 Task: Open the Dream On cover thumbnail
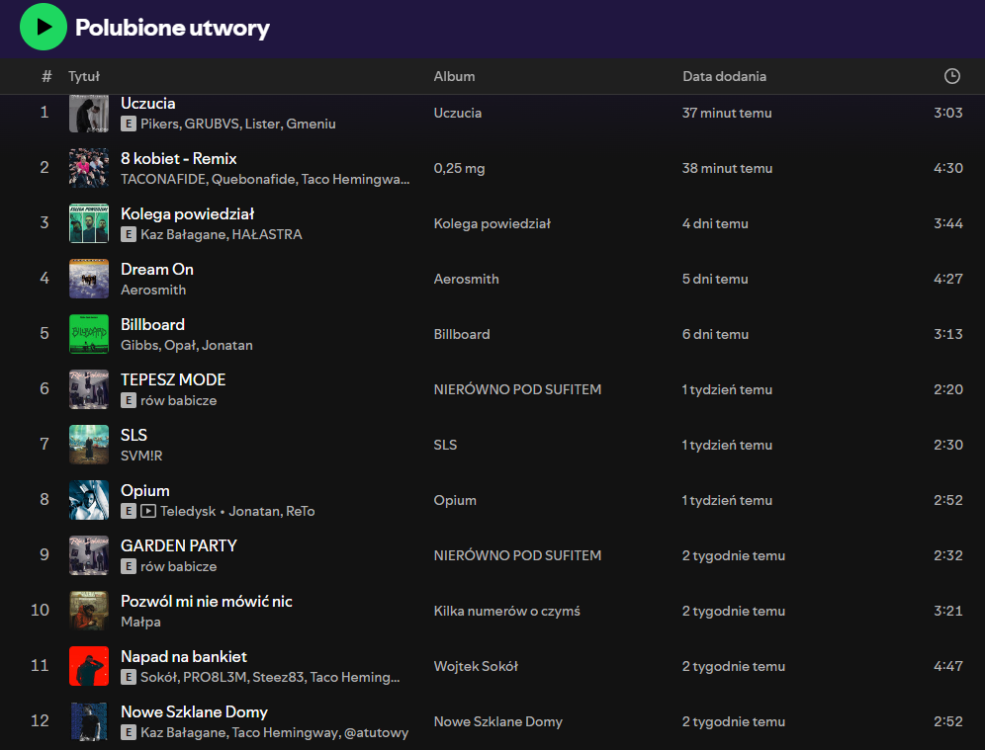click(89, 278)
